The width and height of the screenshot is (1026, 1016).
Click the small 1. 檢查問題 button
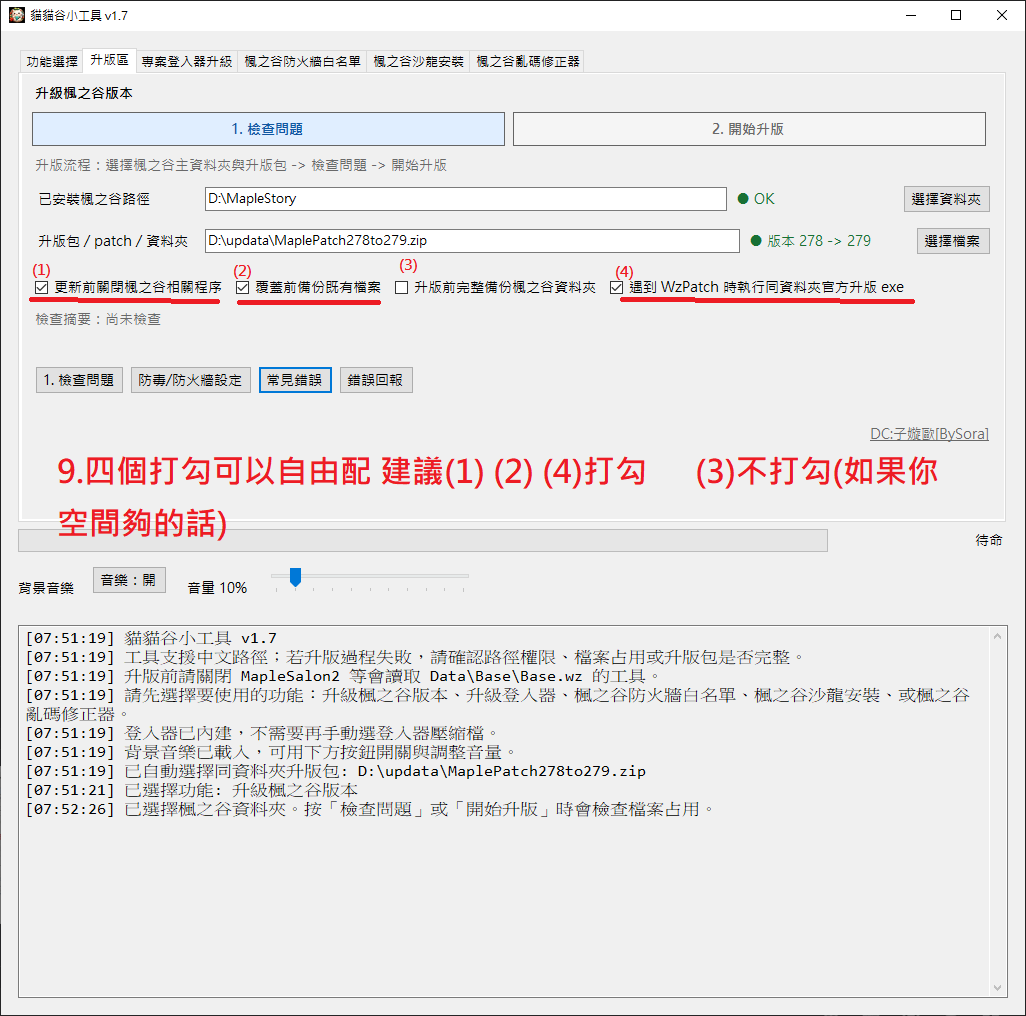point(79,380)
